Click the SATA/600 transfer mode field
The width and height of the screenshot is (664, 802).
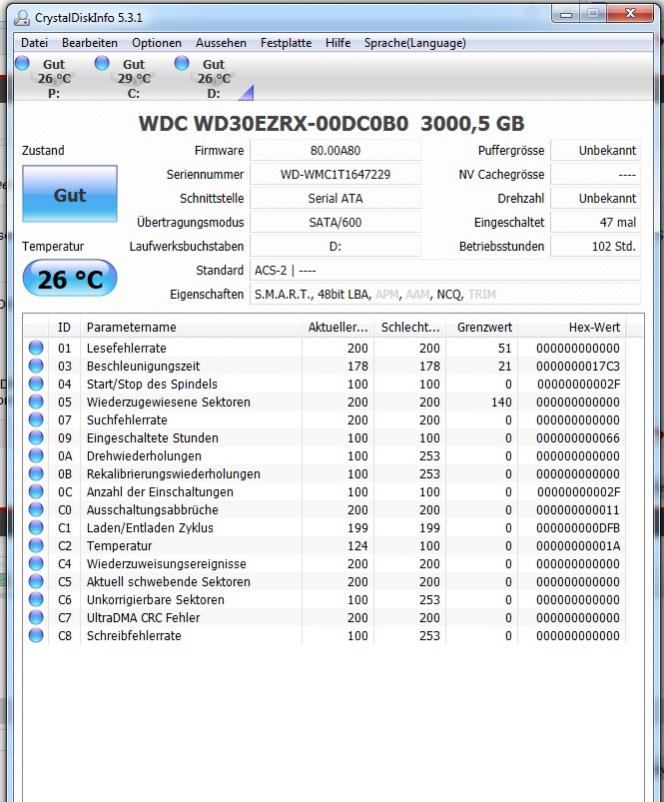335,222
